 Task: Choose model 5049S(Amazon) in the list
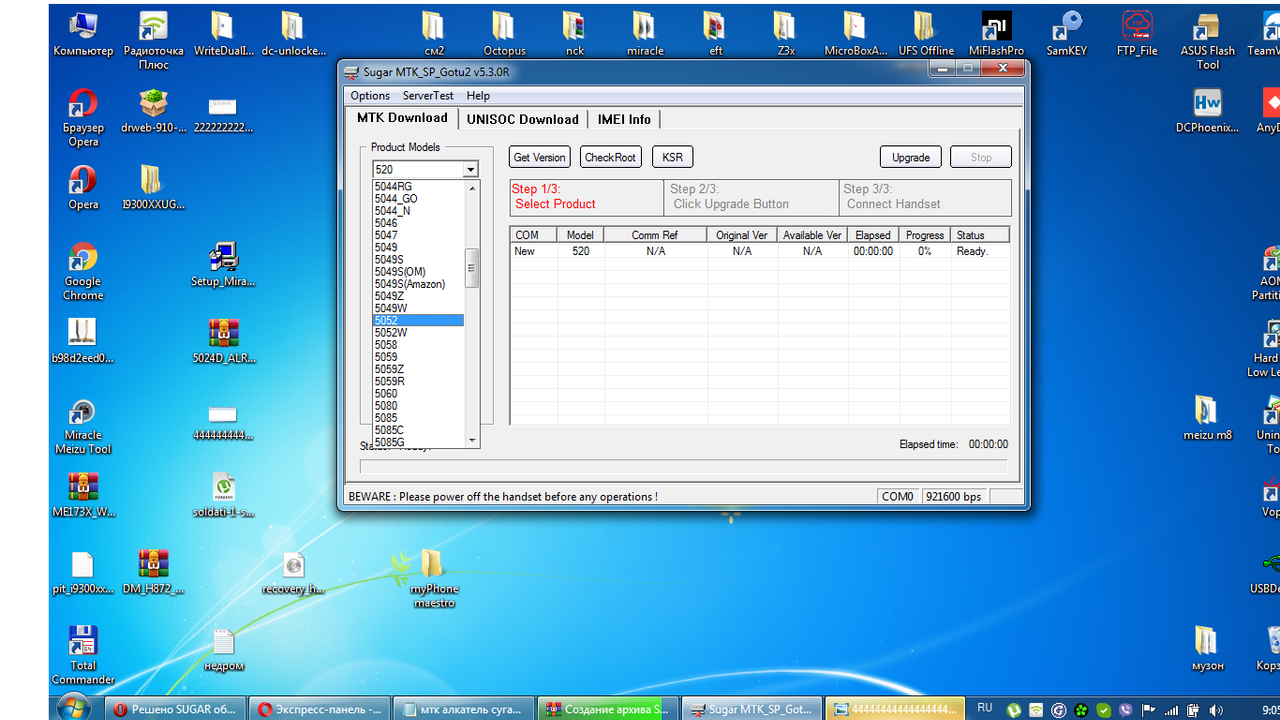(x=418, y=284)
